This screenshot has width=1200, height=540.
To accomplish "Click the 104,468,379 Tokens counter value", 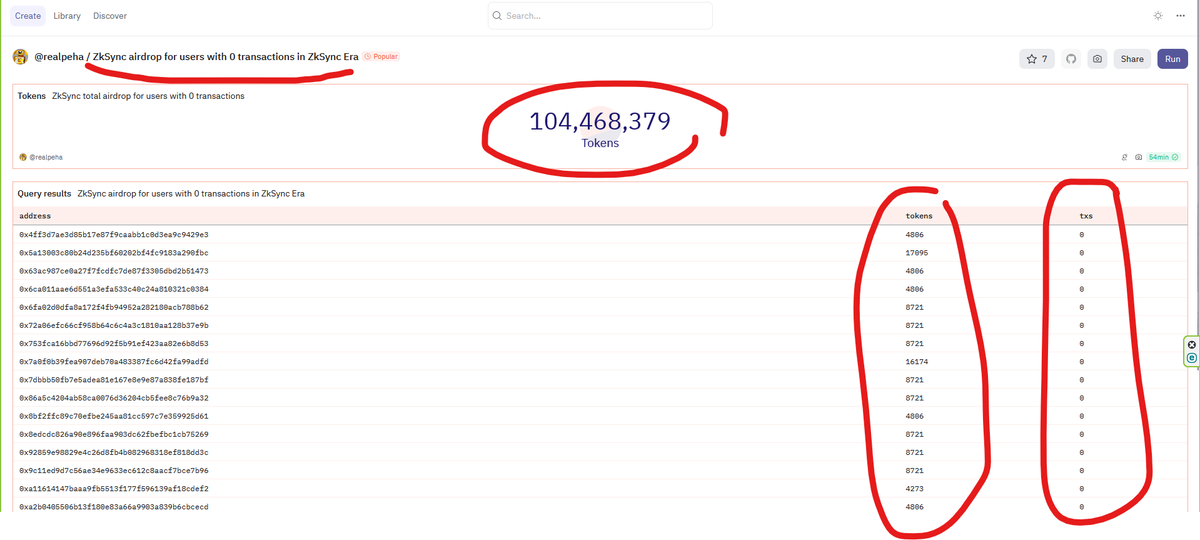I will (600, 122).
